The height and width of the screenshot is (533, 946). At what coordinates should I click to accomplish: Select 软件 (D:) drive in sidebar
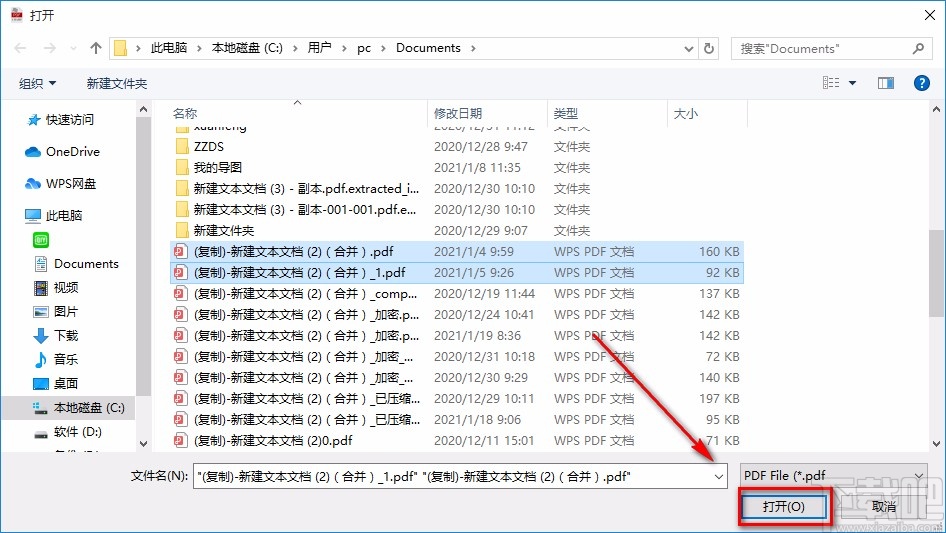pyautogui.click(x=68, y=432)
